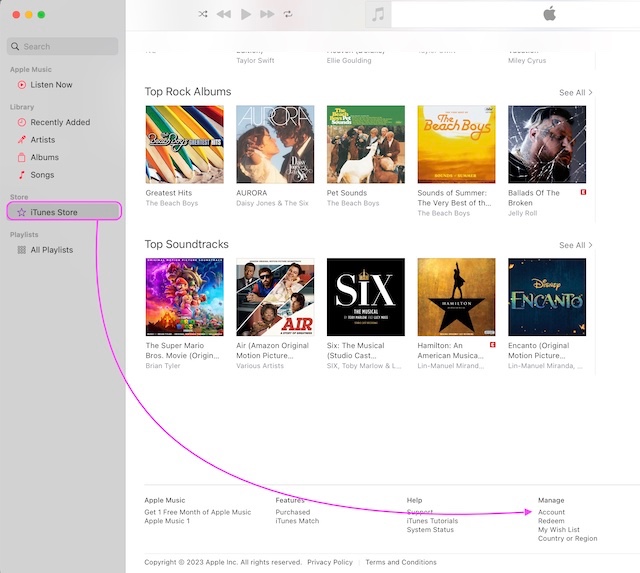The width and height of the screenshot is (640, 573).
Task: Click the Greatest Hits album title
Action: click(169, 193)
